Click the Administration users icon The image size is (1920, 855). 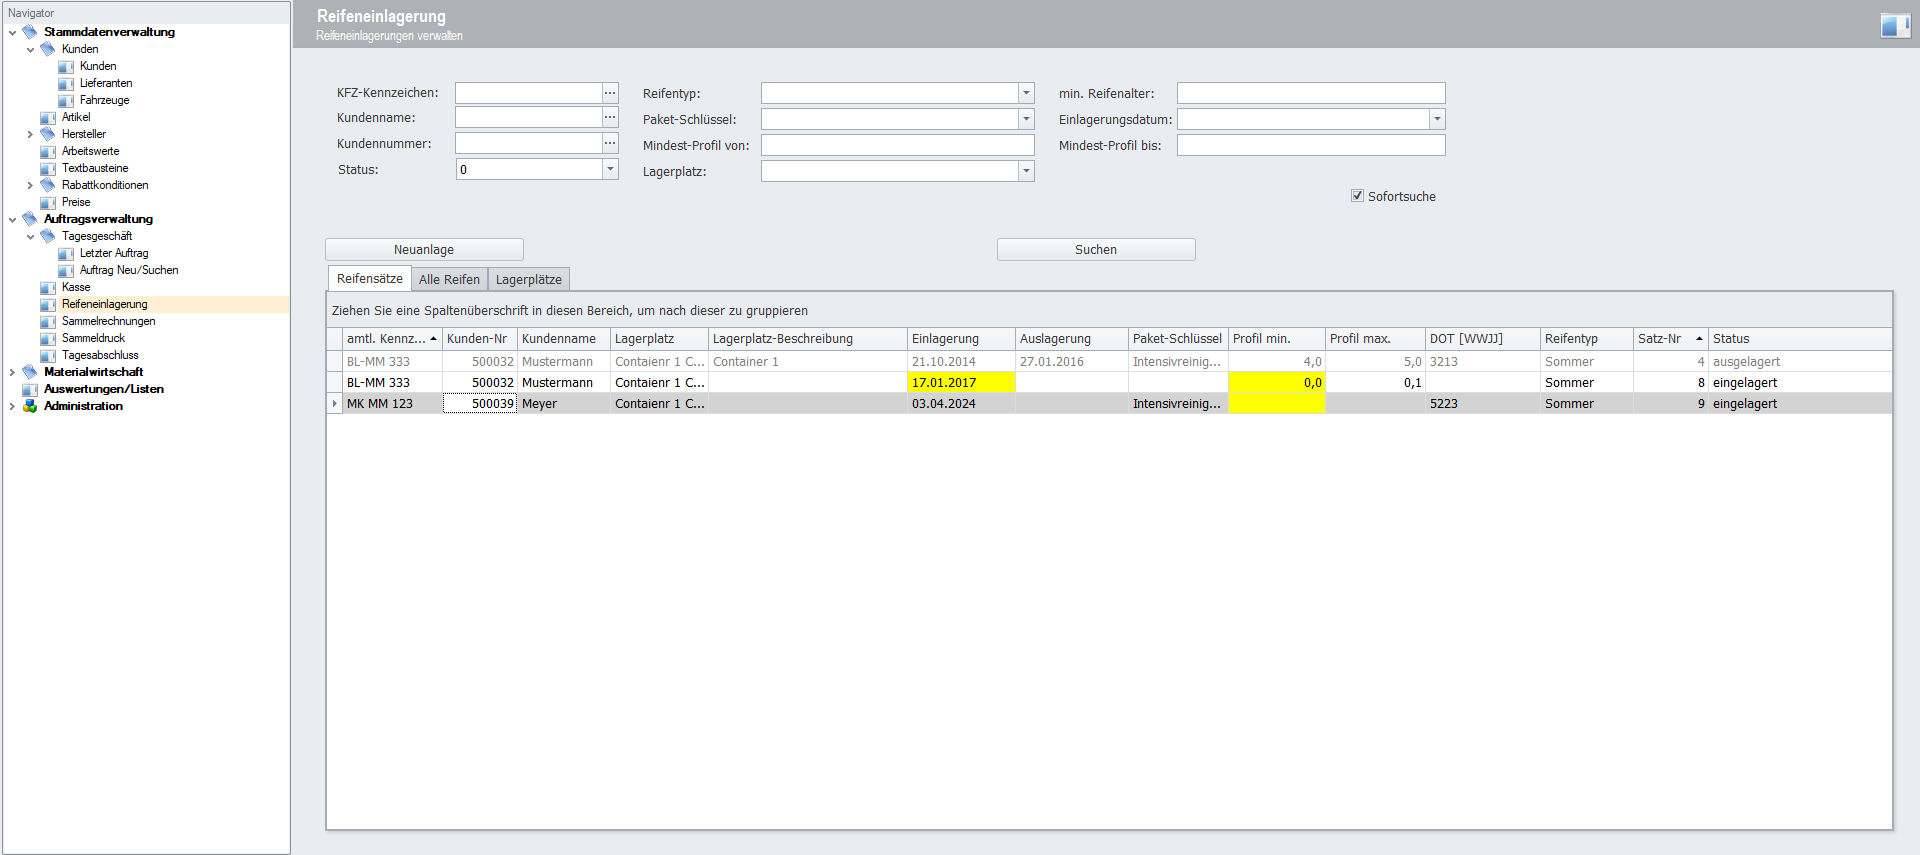tap(30, 406)
